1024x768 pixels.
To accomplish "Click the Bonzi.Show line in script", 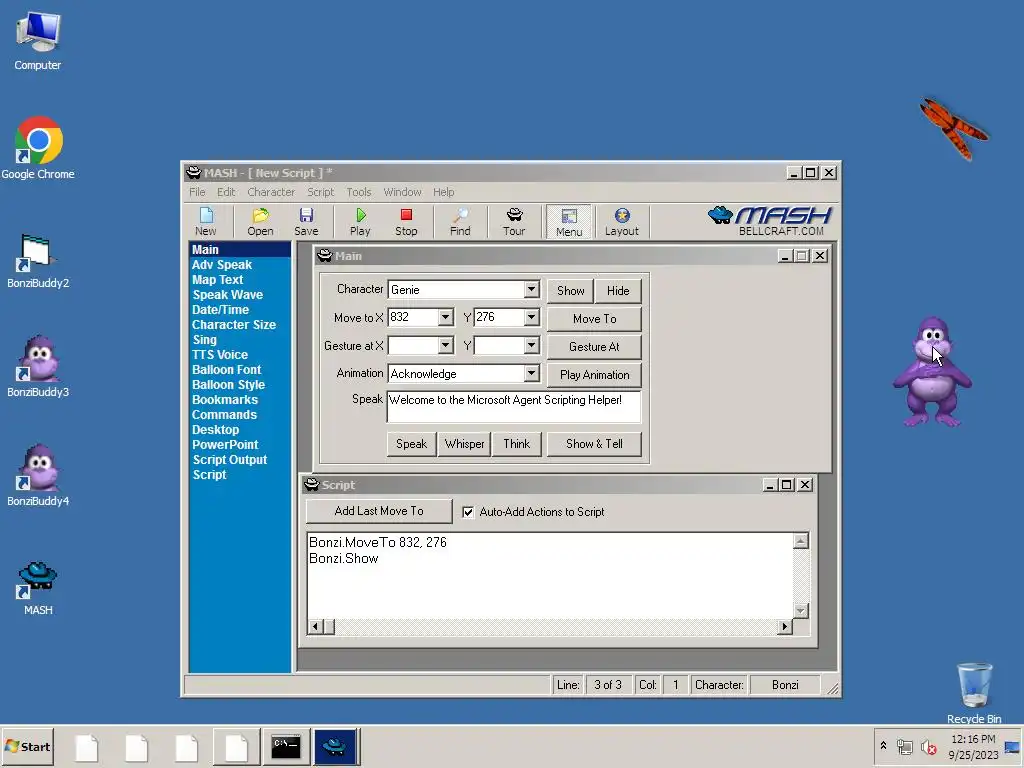I will click(x=344, y=558).
